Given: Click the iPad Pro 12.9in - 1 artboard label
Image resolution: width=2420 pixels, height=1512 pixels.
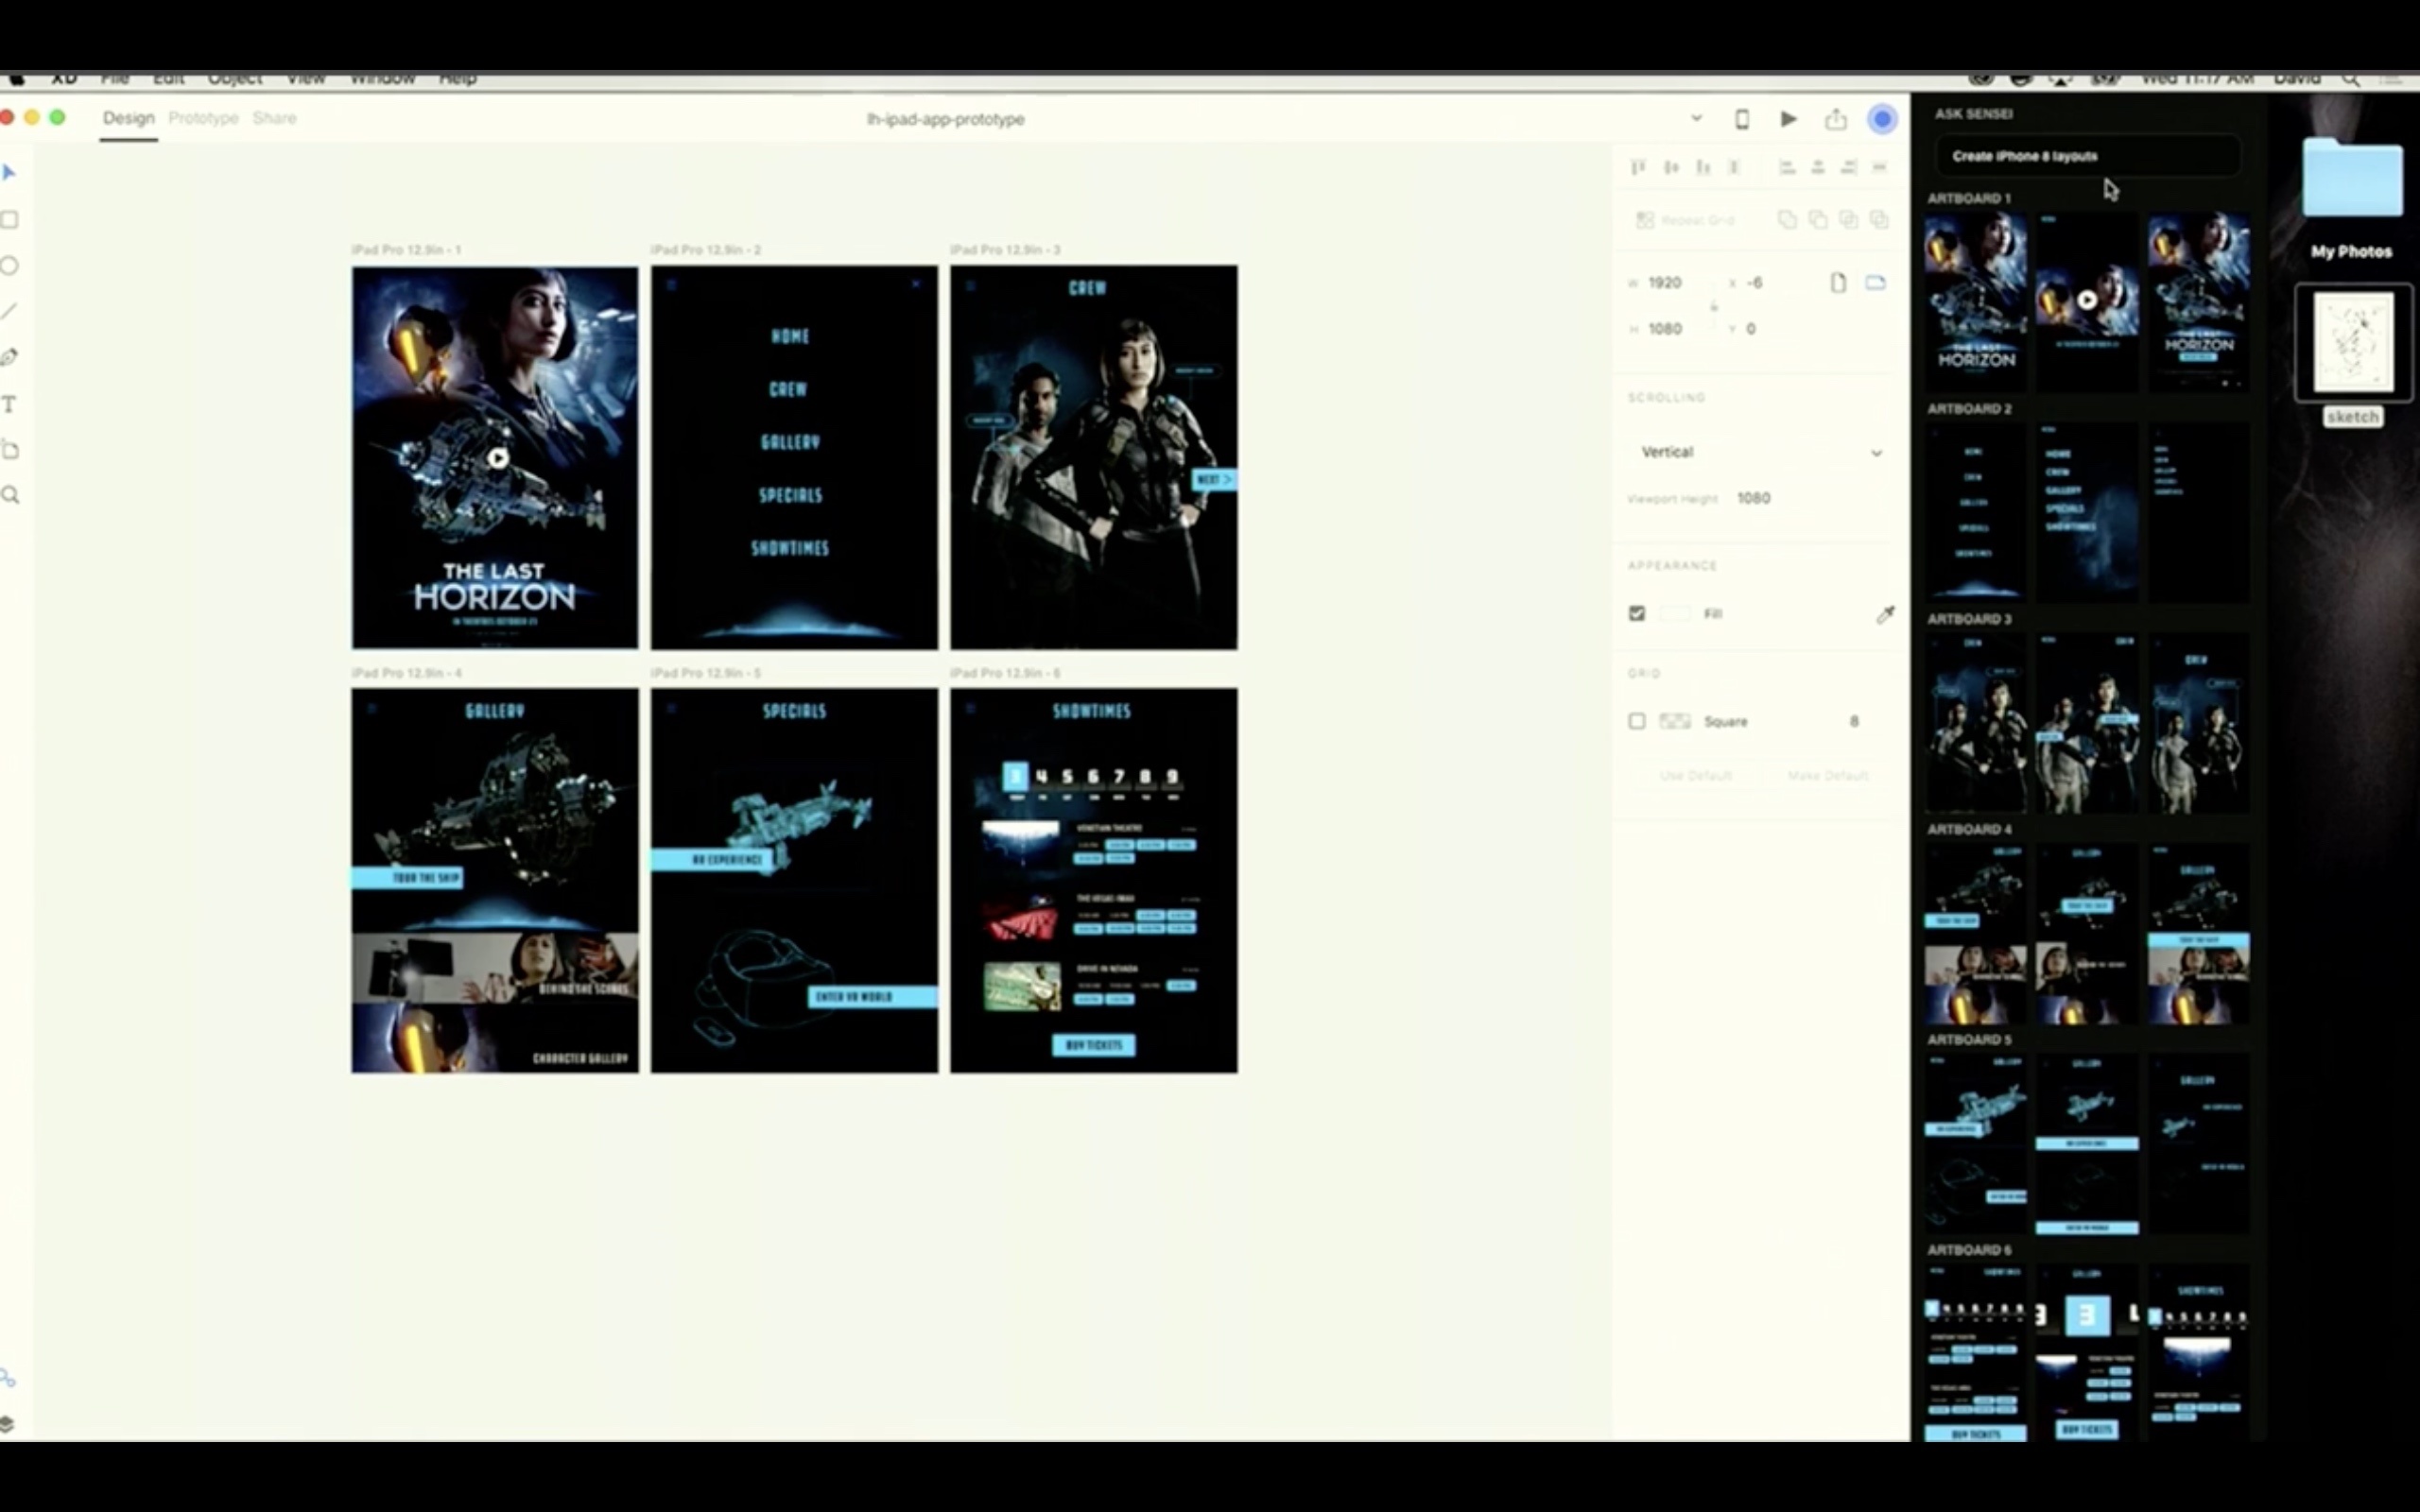Looking at the screenshot, I should pos(406,250).
